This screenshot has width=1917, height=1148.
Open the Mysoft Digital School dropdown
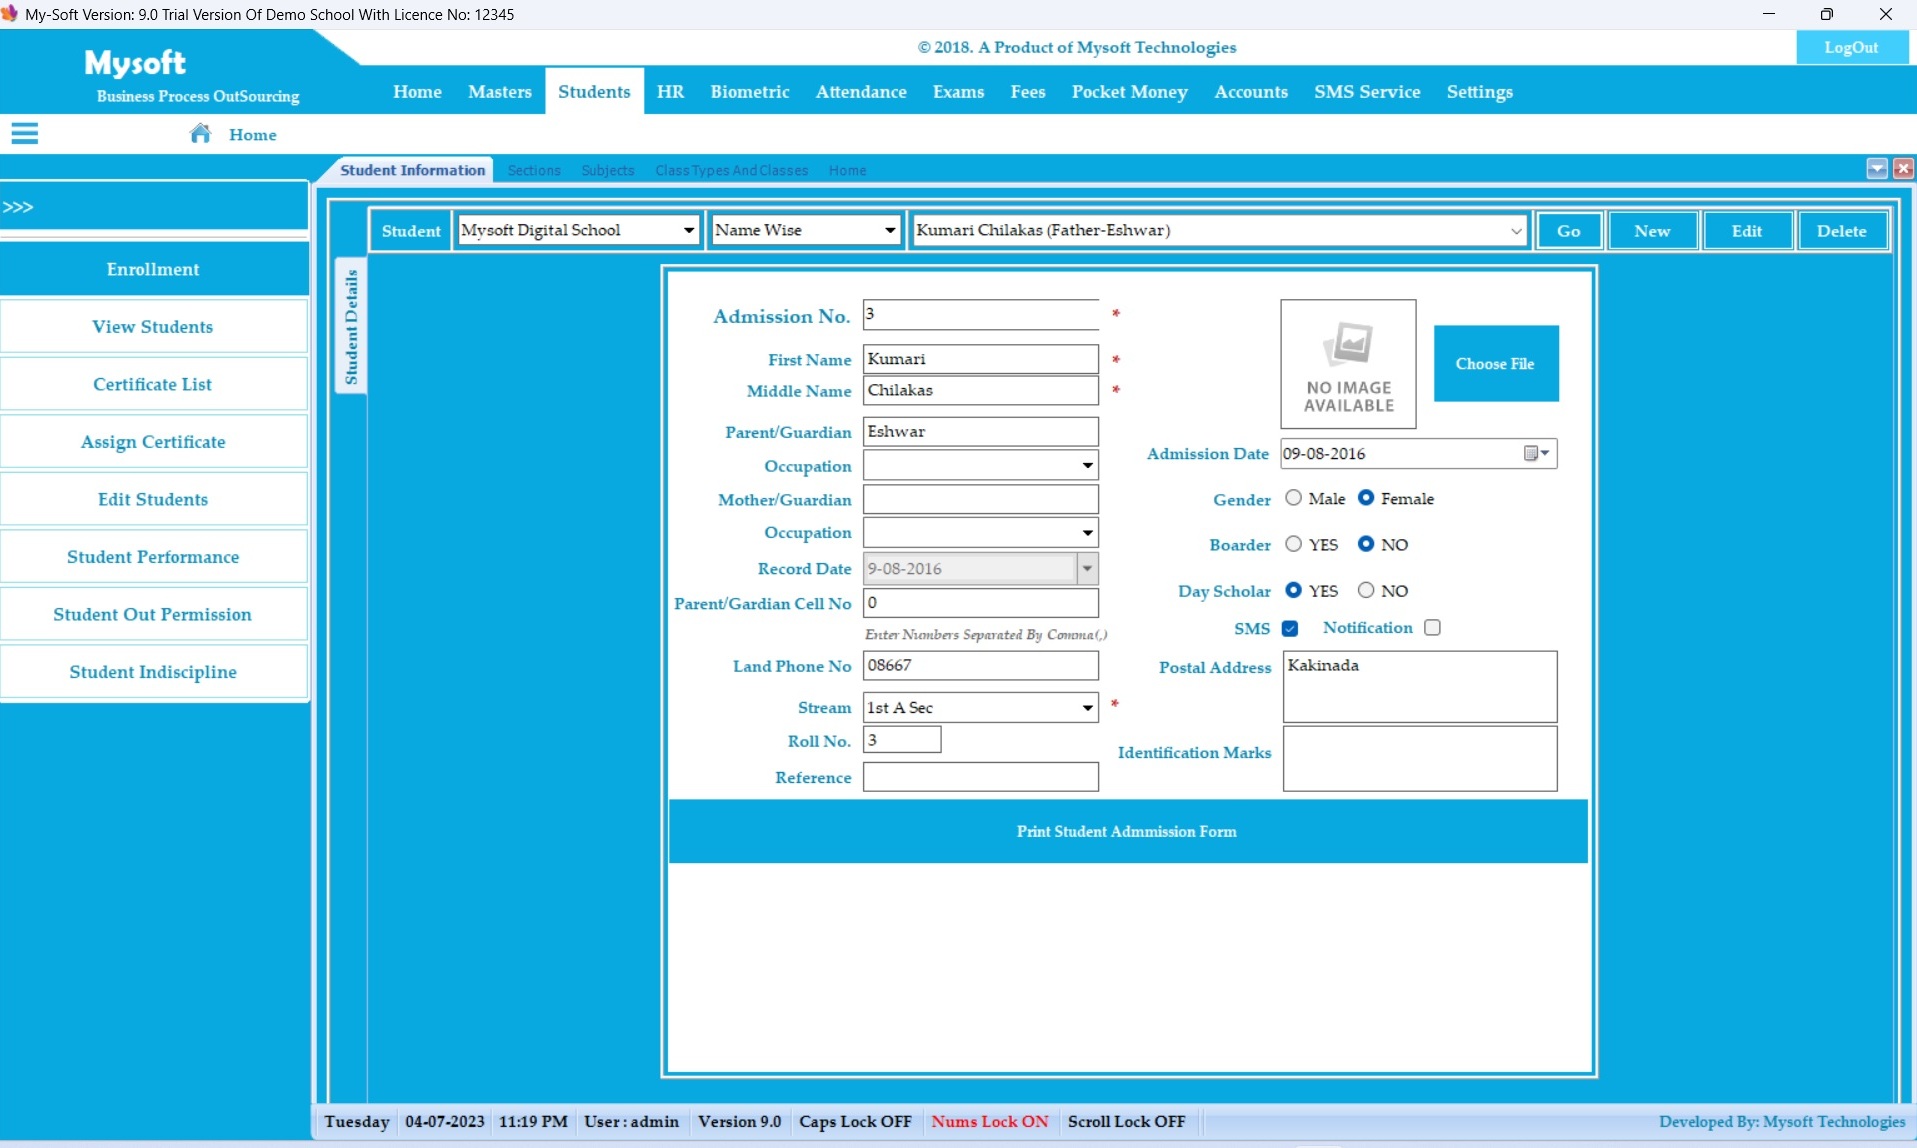pyautogui.click(x=688, y=231)
